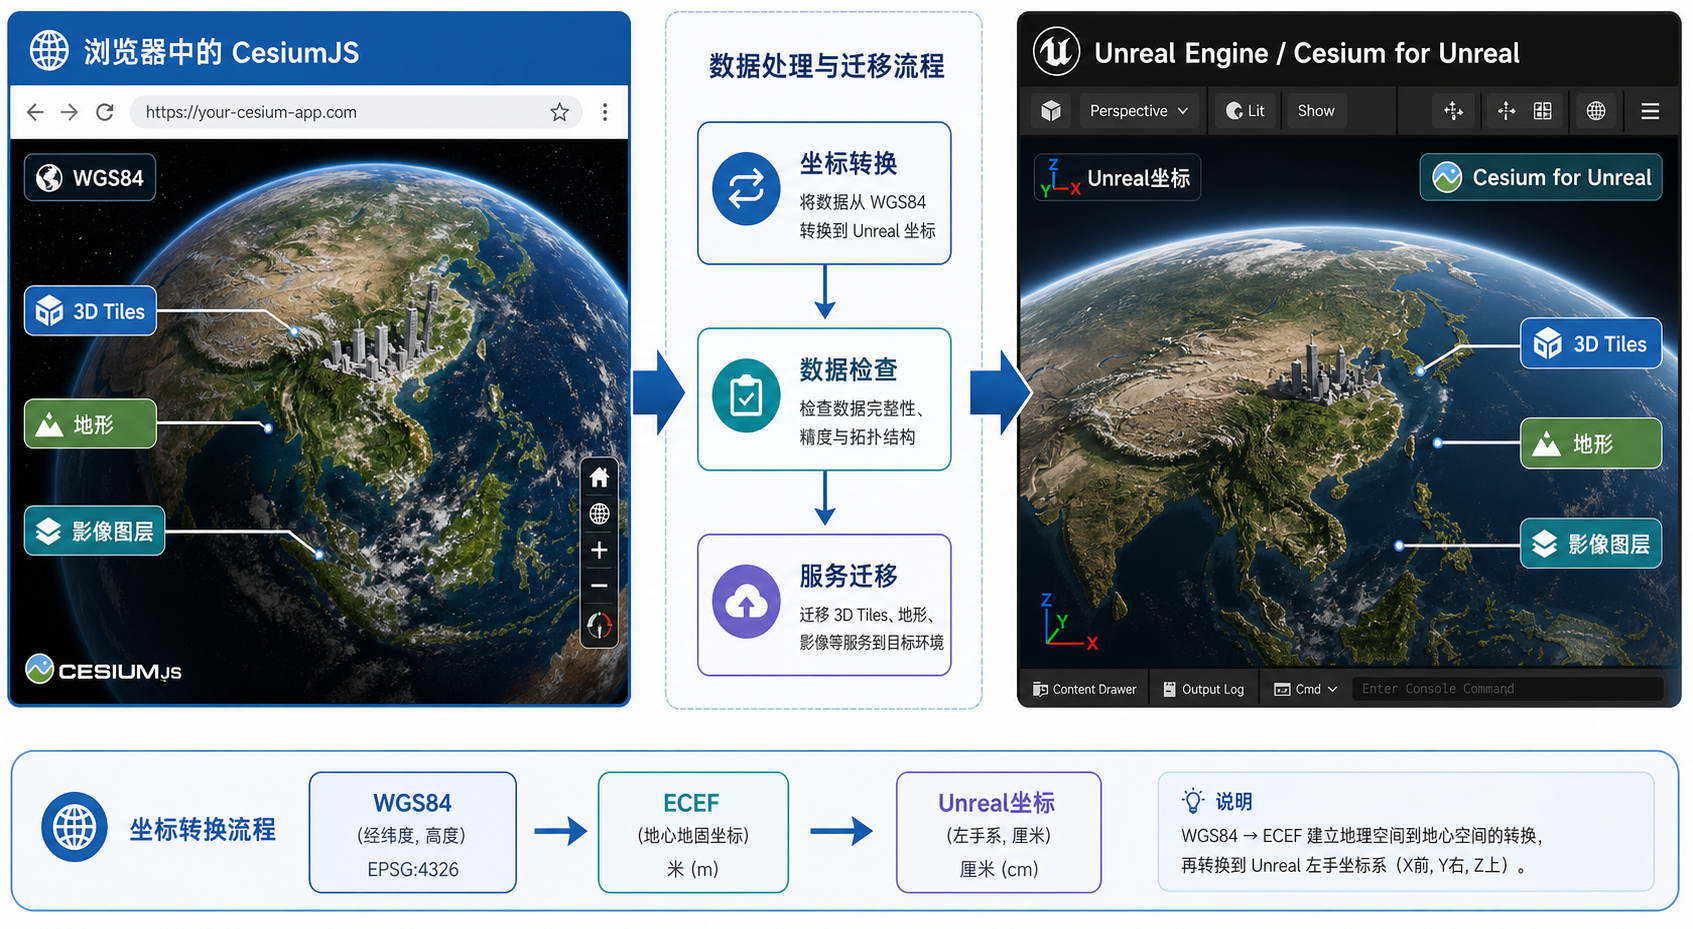Screen dimensions: 1693x929
Task: Select the WGS84 EPSG:4326 box
Action: click(413, 832)
